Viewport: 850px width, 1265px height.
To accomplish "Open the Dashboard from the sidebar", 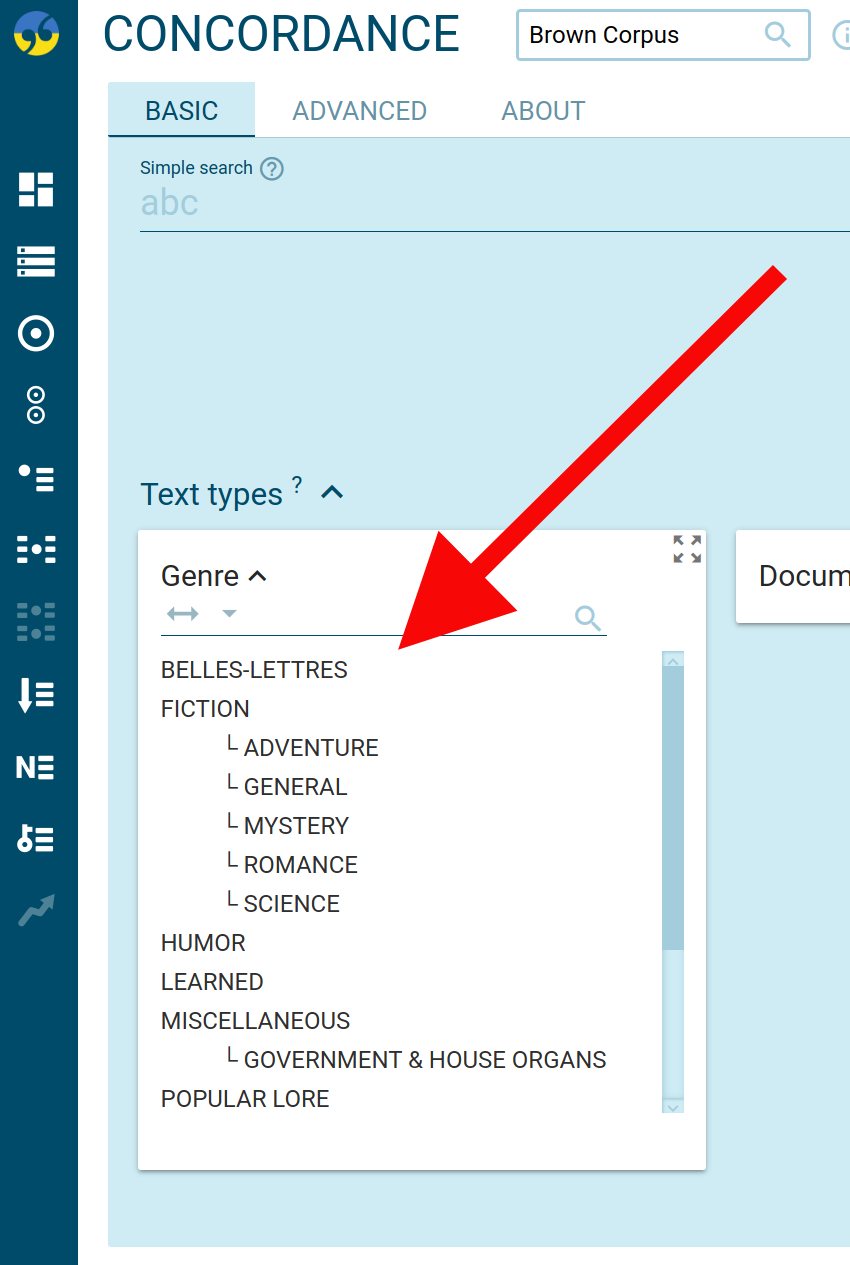I will (x=36, y=189).
